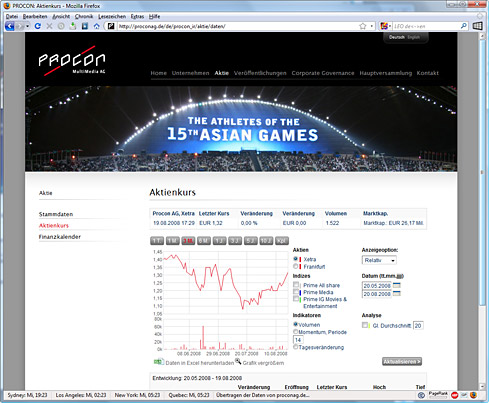Screen dimensions: 489x403
Task: Enable the Prime All share checkbox
Action: [296, 284]
